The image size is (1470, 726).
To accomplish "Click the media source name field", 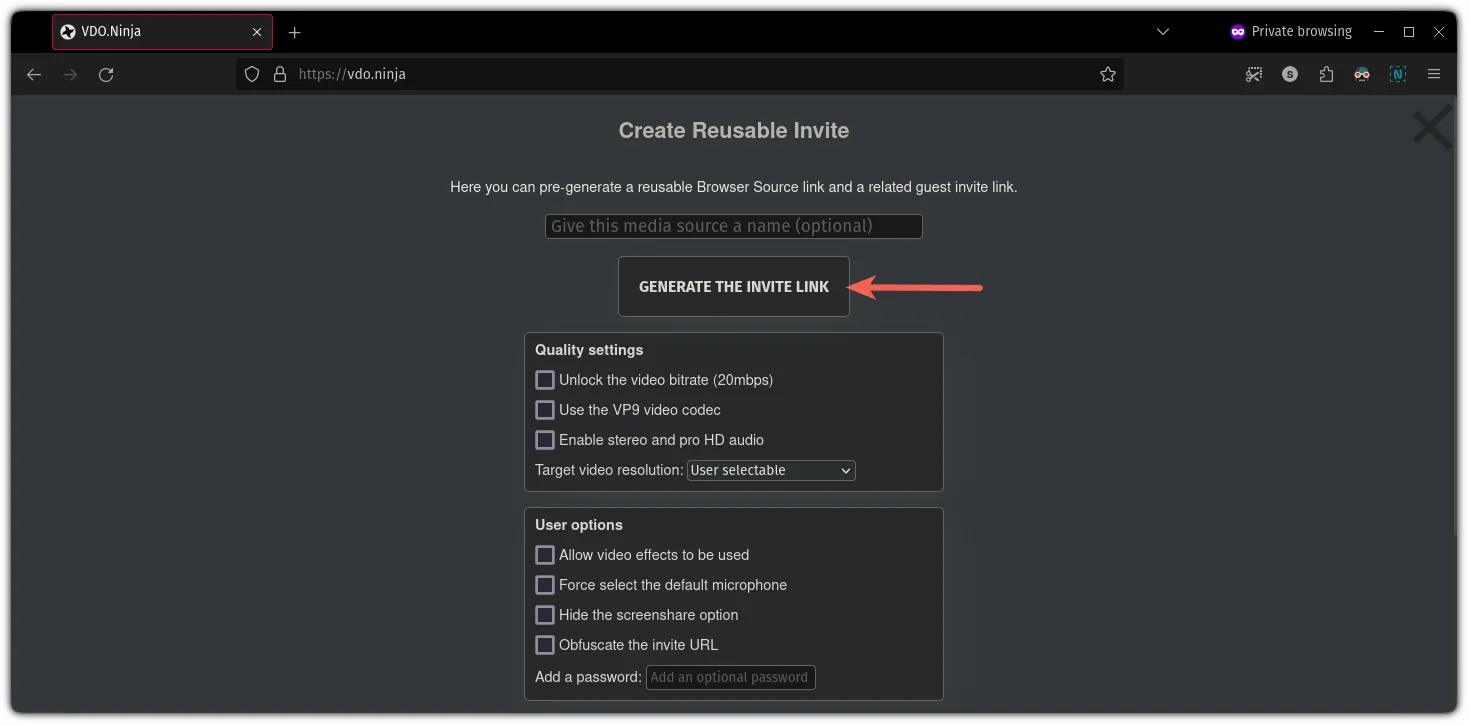I will (x=733, y=226).
